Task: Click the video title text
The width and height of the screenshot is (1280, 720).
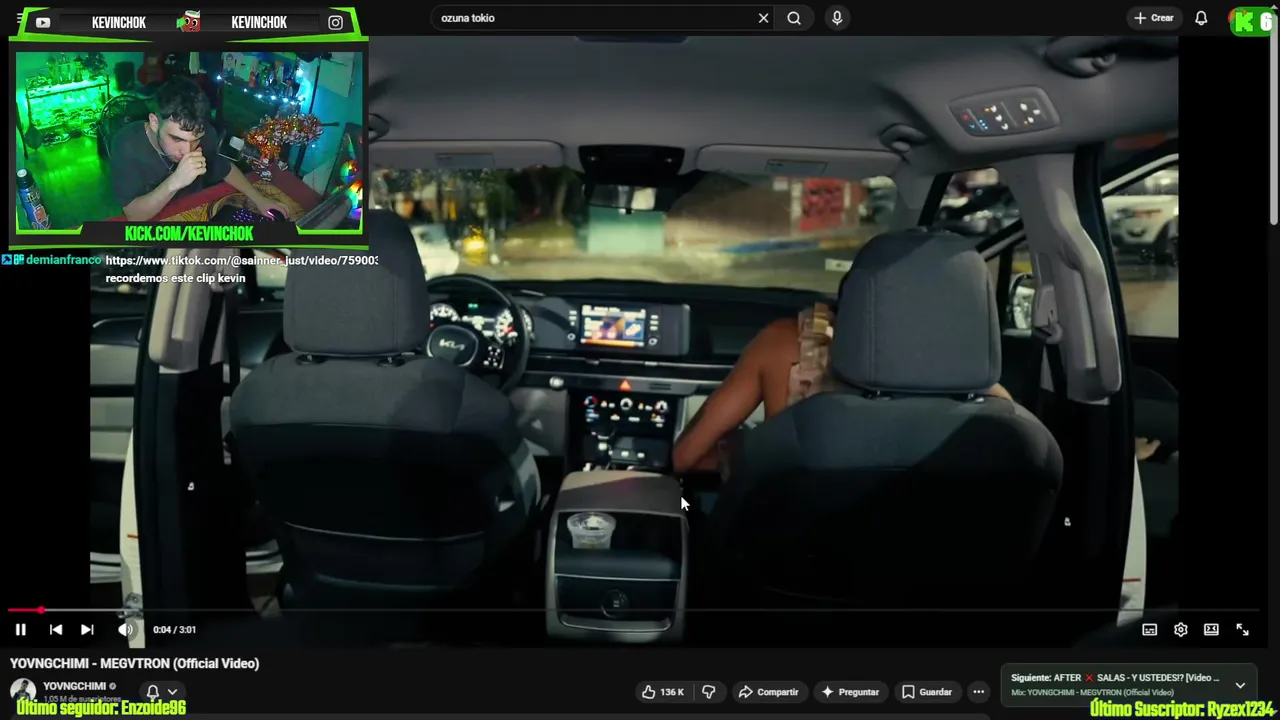Action: pos(135,663)
